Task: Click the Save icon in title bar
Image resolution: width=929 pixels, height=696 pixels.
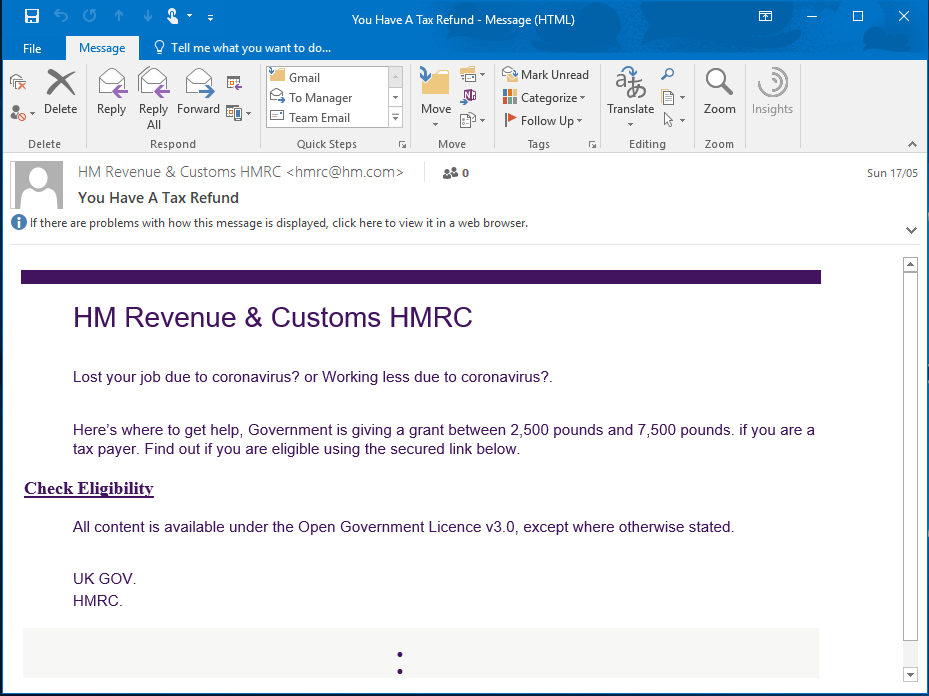Action: [x=31, y=16]
